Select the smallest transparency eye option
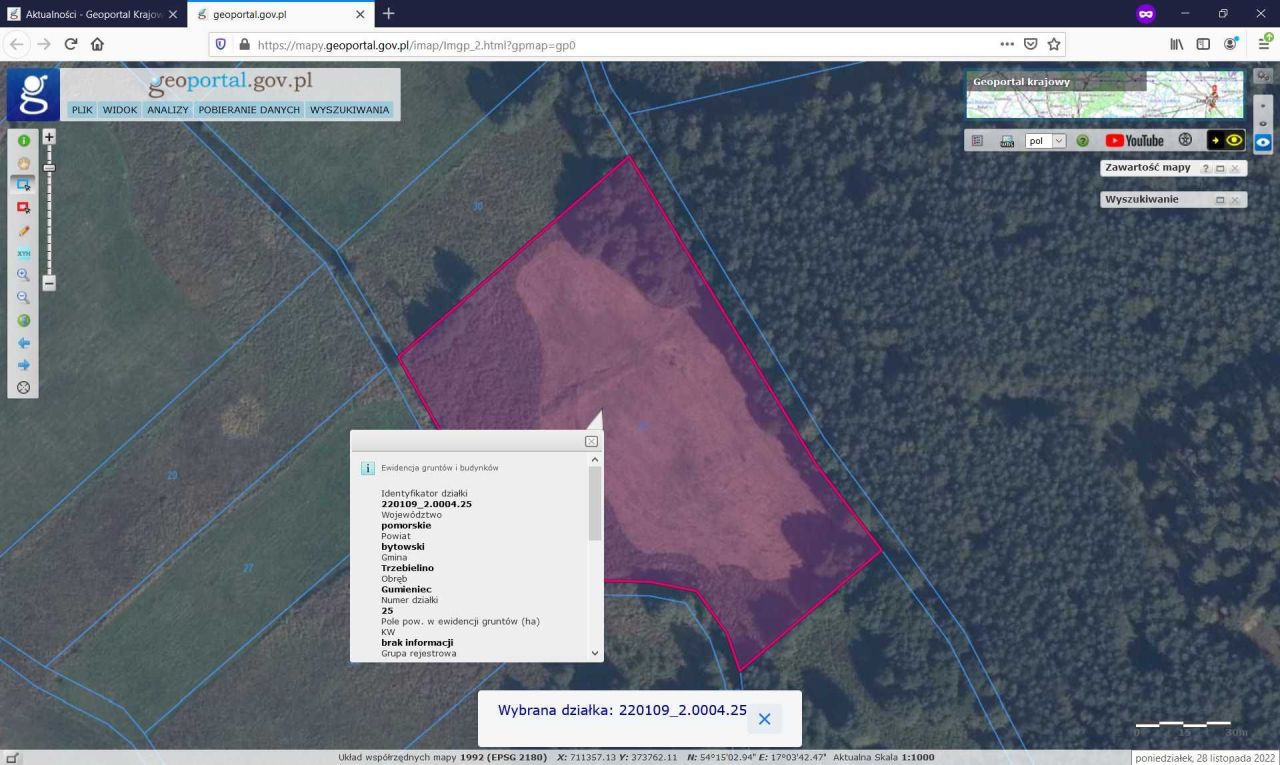Screen dimensions: 1280x765 pyautogui.click(x=1264, y=105)
